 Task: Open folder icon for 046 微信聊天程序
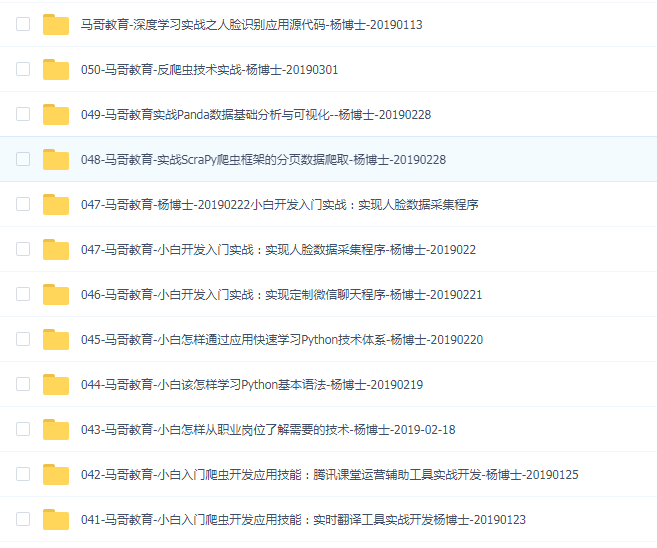click(56, 294)
